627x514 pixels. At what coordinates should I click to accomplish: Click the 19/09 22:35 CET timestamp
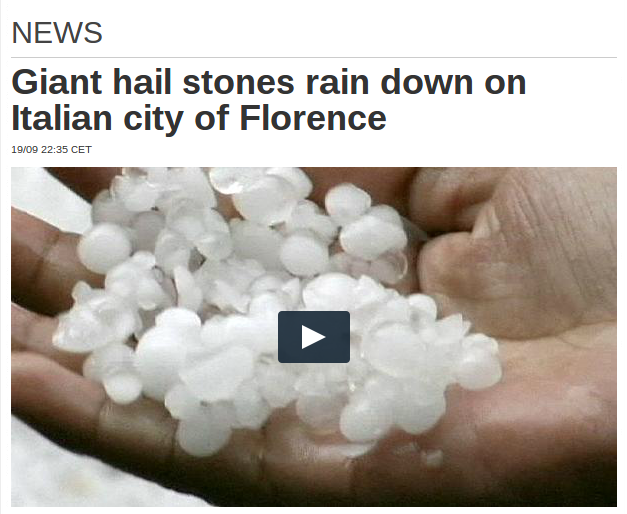pyautogui.click(x=52, y=150)
